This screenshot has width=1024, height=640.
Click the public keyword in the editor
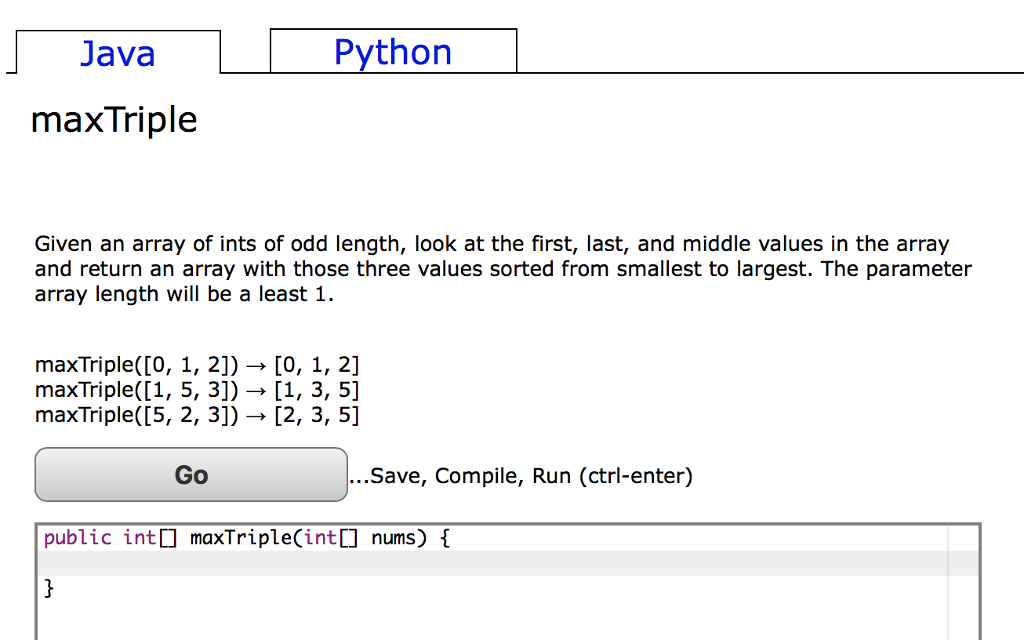tap(77, 537)
